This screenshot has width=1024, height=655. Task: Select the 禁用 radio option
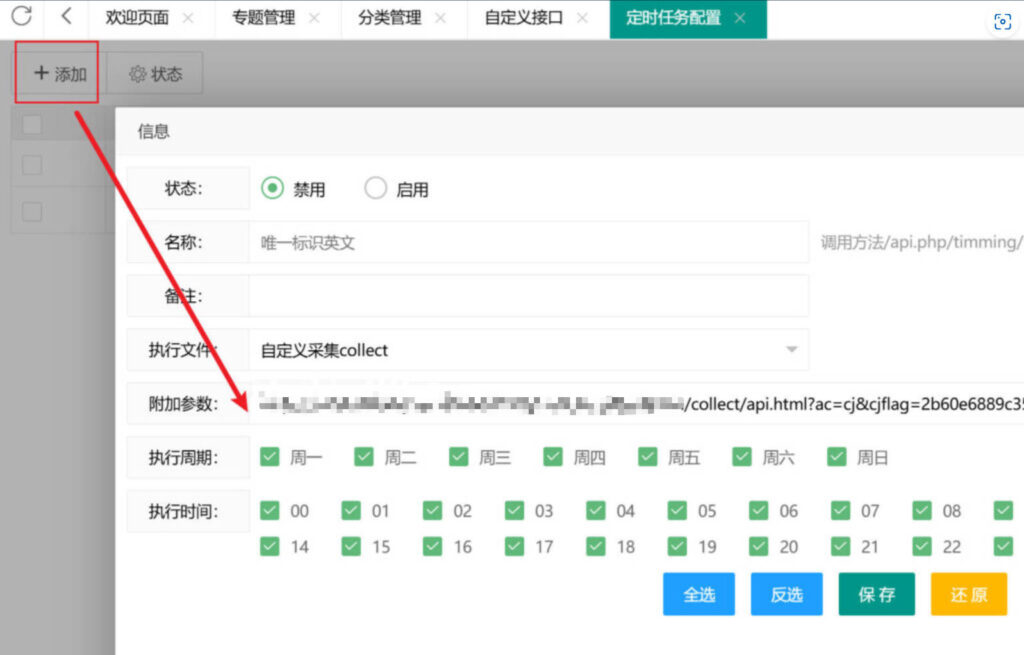coord(272,189)
